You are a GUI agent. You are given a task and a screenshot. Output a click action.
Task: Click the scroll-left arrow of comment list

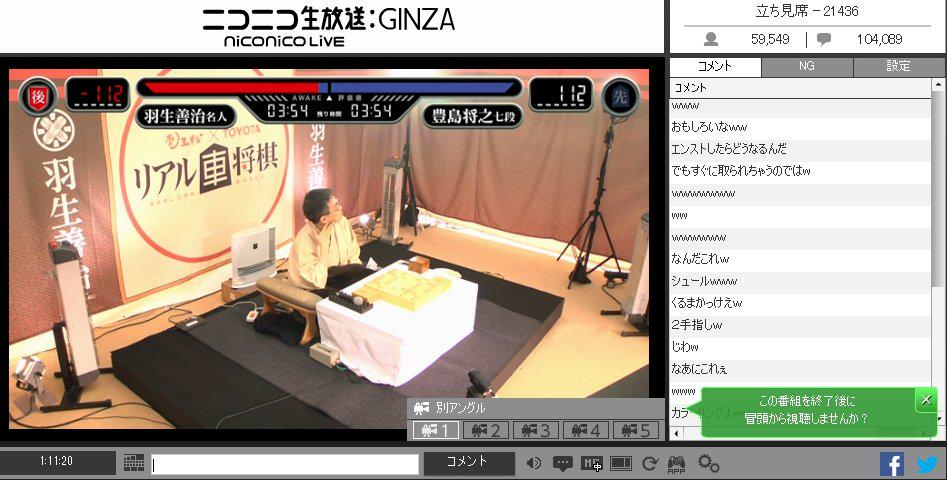676,433
